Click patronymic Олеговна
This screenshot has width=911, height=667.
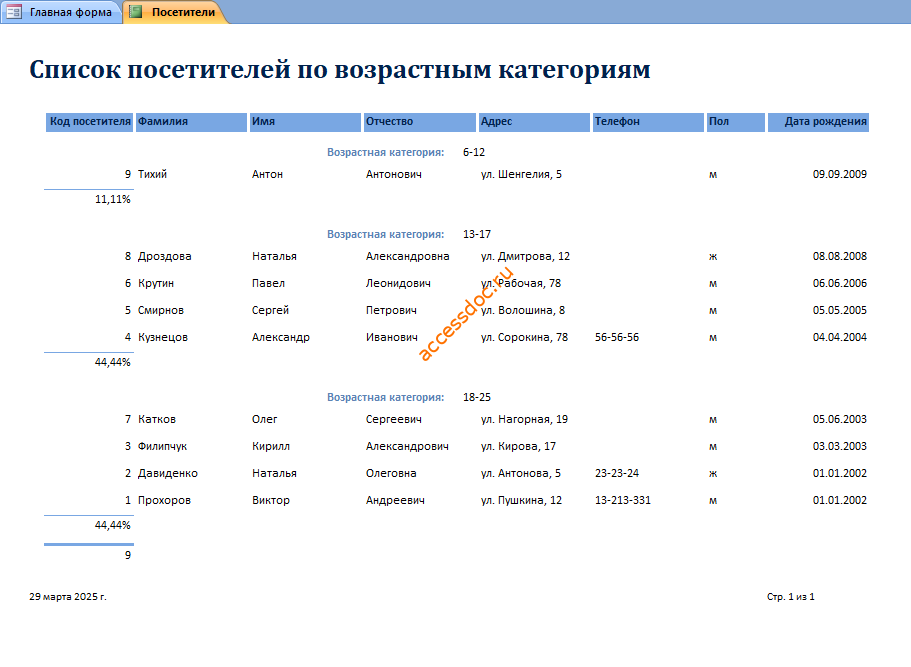pos(391,474)
